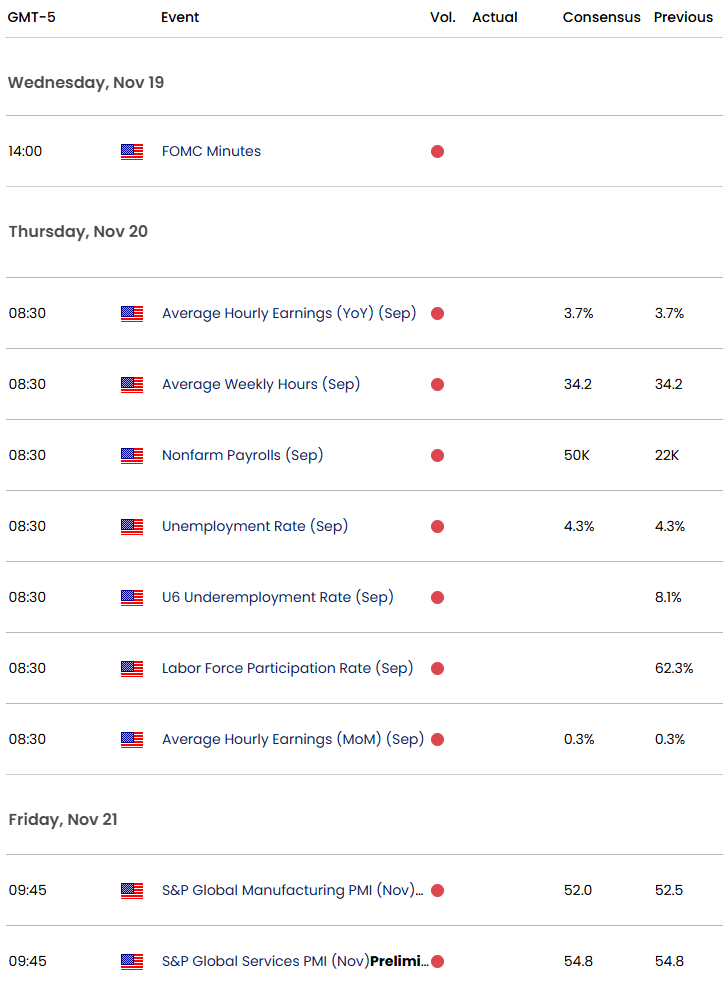Screen dimensions: 723x983
Task: Select the Unemployment Rate (Sep) event
Action: point(255,527)
